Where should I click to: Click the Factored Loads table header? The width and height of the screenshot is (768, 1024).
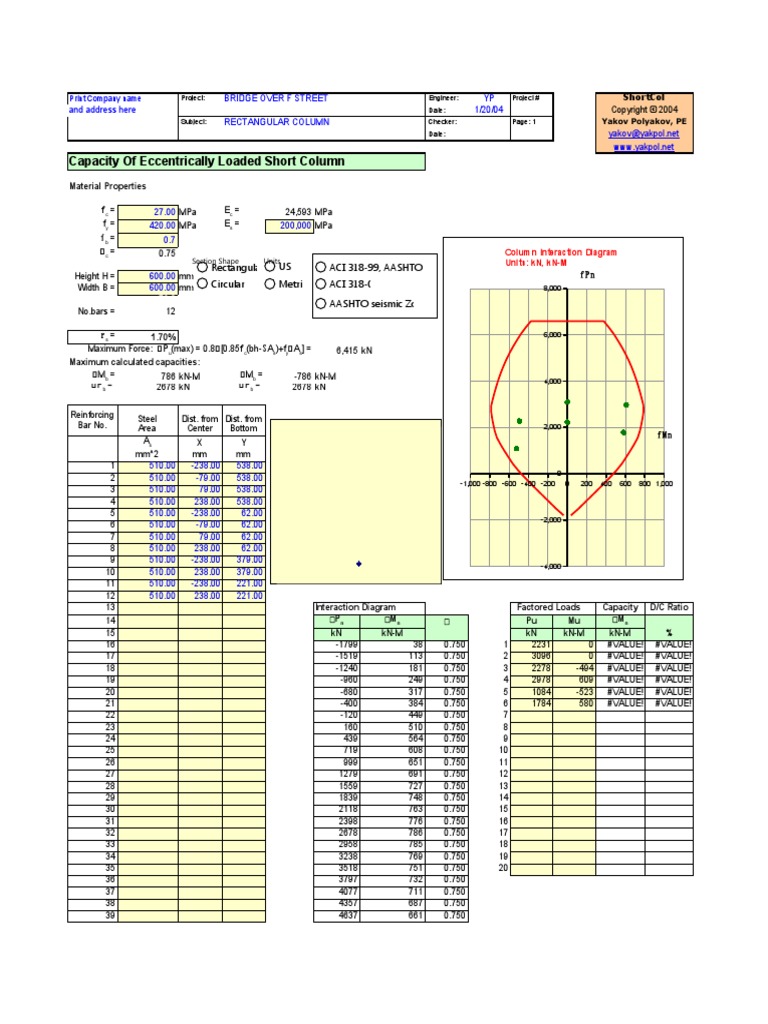click(549, 607)
